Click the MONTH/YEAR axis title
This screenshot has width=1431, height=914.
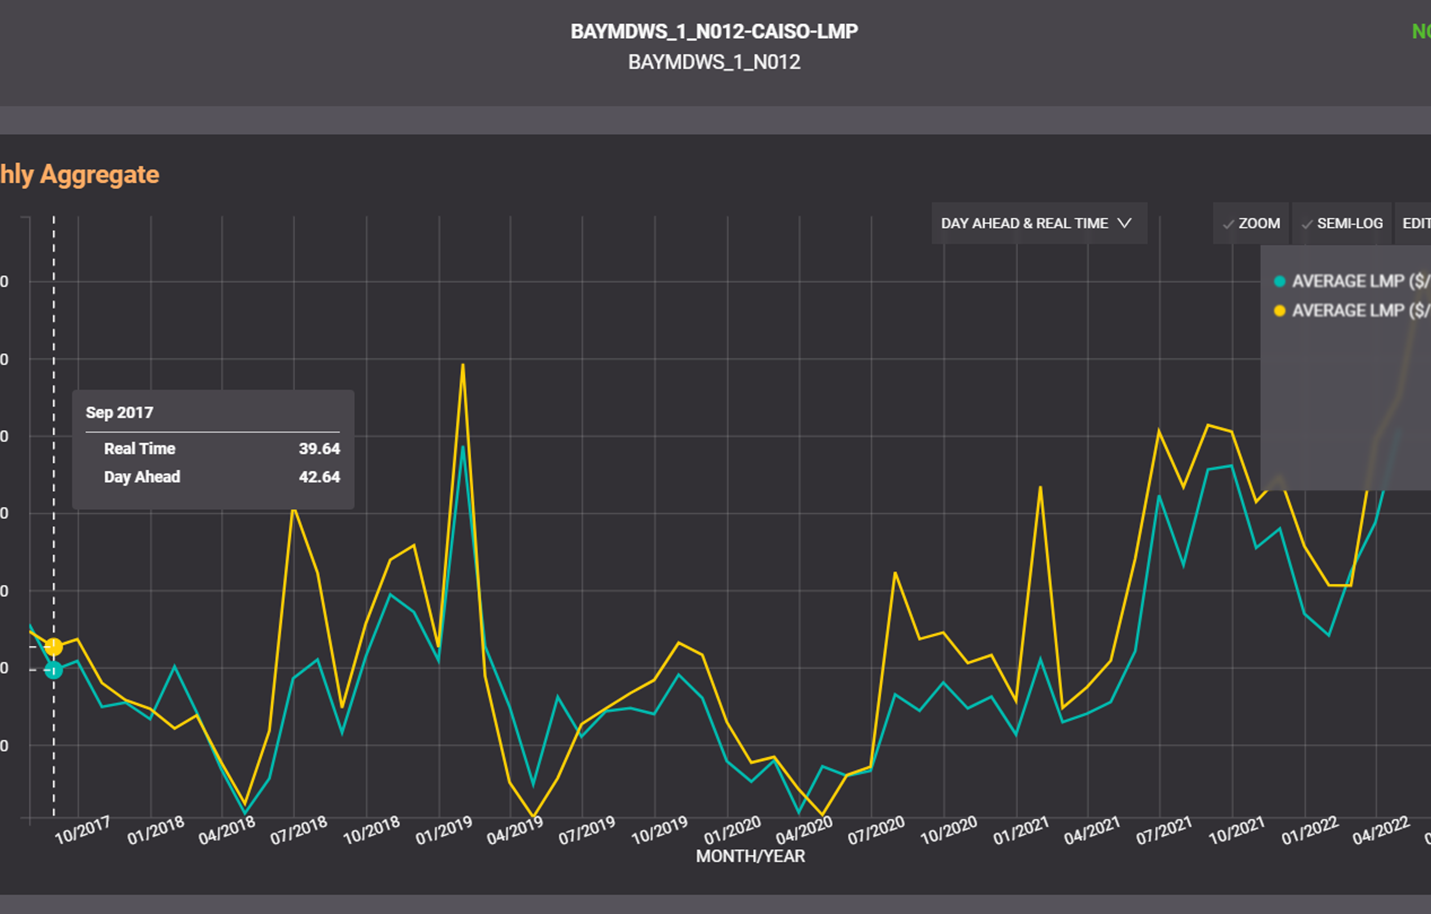[x=750, y=856]
